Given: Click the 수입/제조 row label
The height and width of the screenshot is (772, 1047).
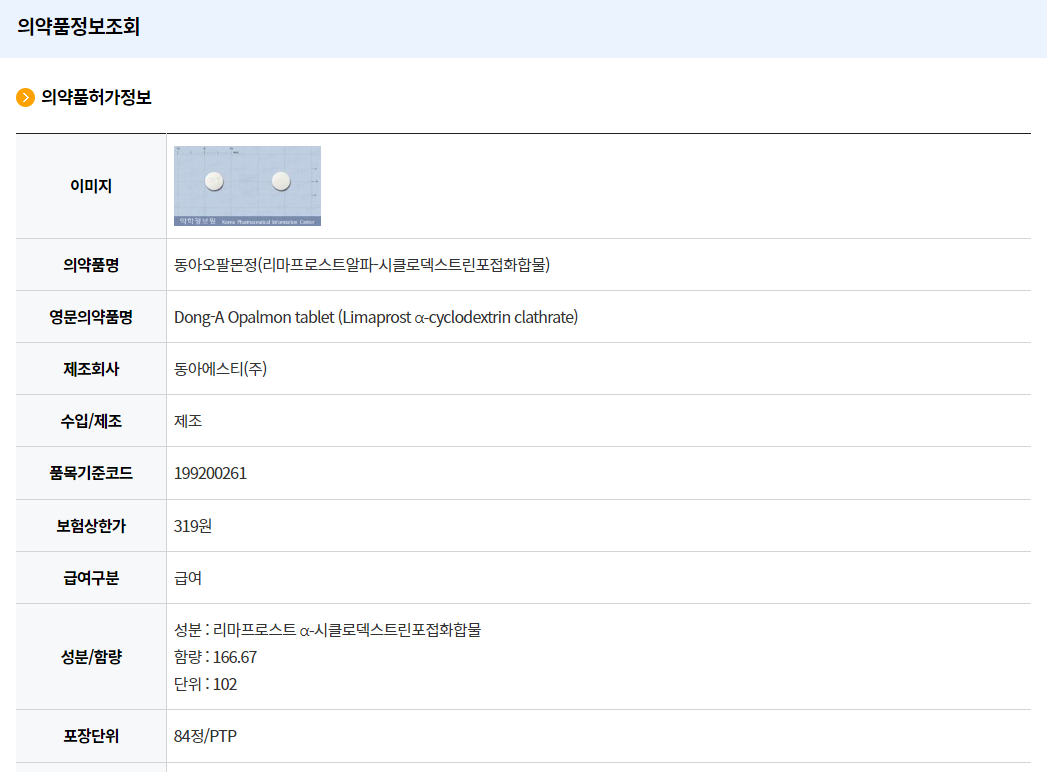Looking at the screenshot, I should point(91,421).
